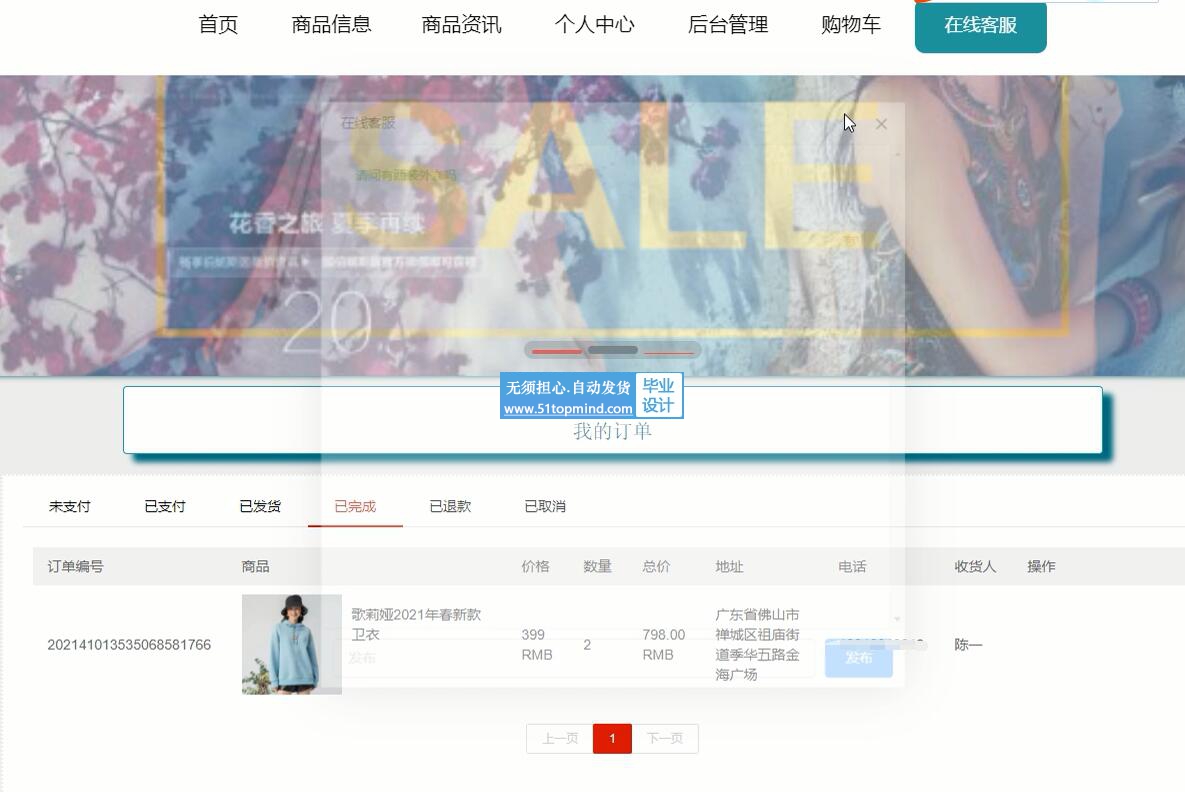The height and width of the screenshot is (792, 1185).
Task: Open the 首页 navigation item
Action: coord(218,25)
